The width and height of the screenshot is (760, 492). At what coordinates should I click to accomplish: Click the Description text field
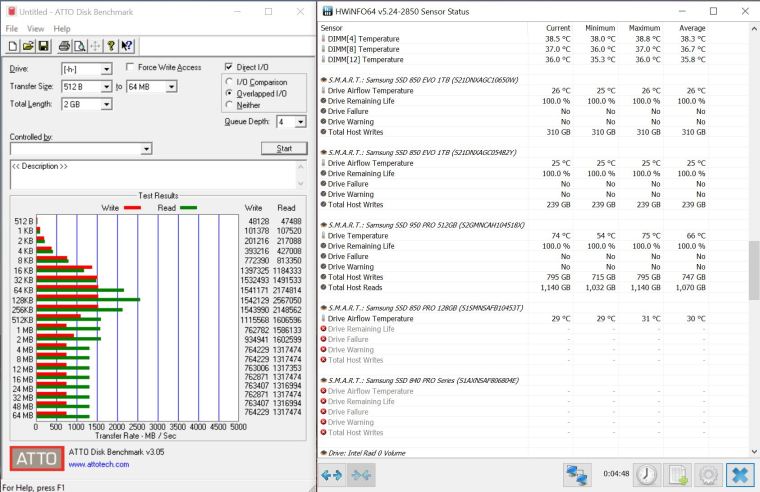[153, 174]
